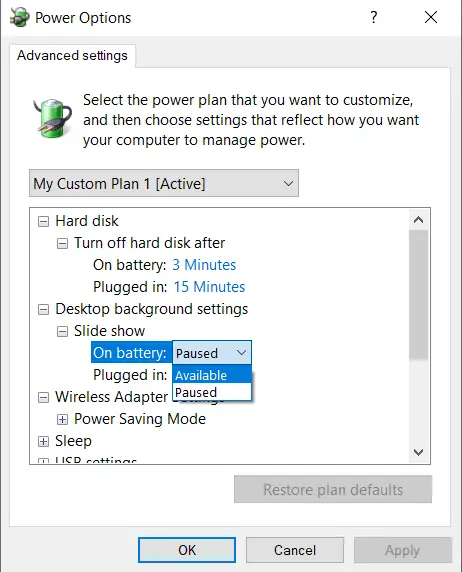This screenshot has width=462, height=572.
Task: Collapse Desktop background settings node
Action: coord(43,309)
